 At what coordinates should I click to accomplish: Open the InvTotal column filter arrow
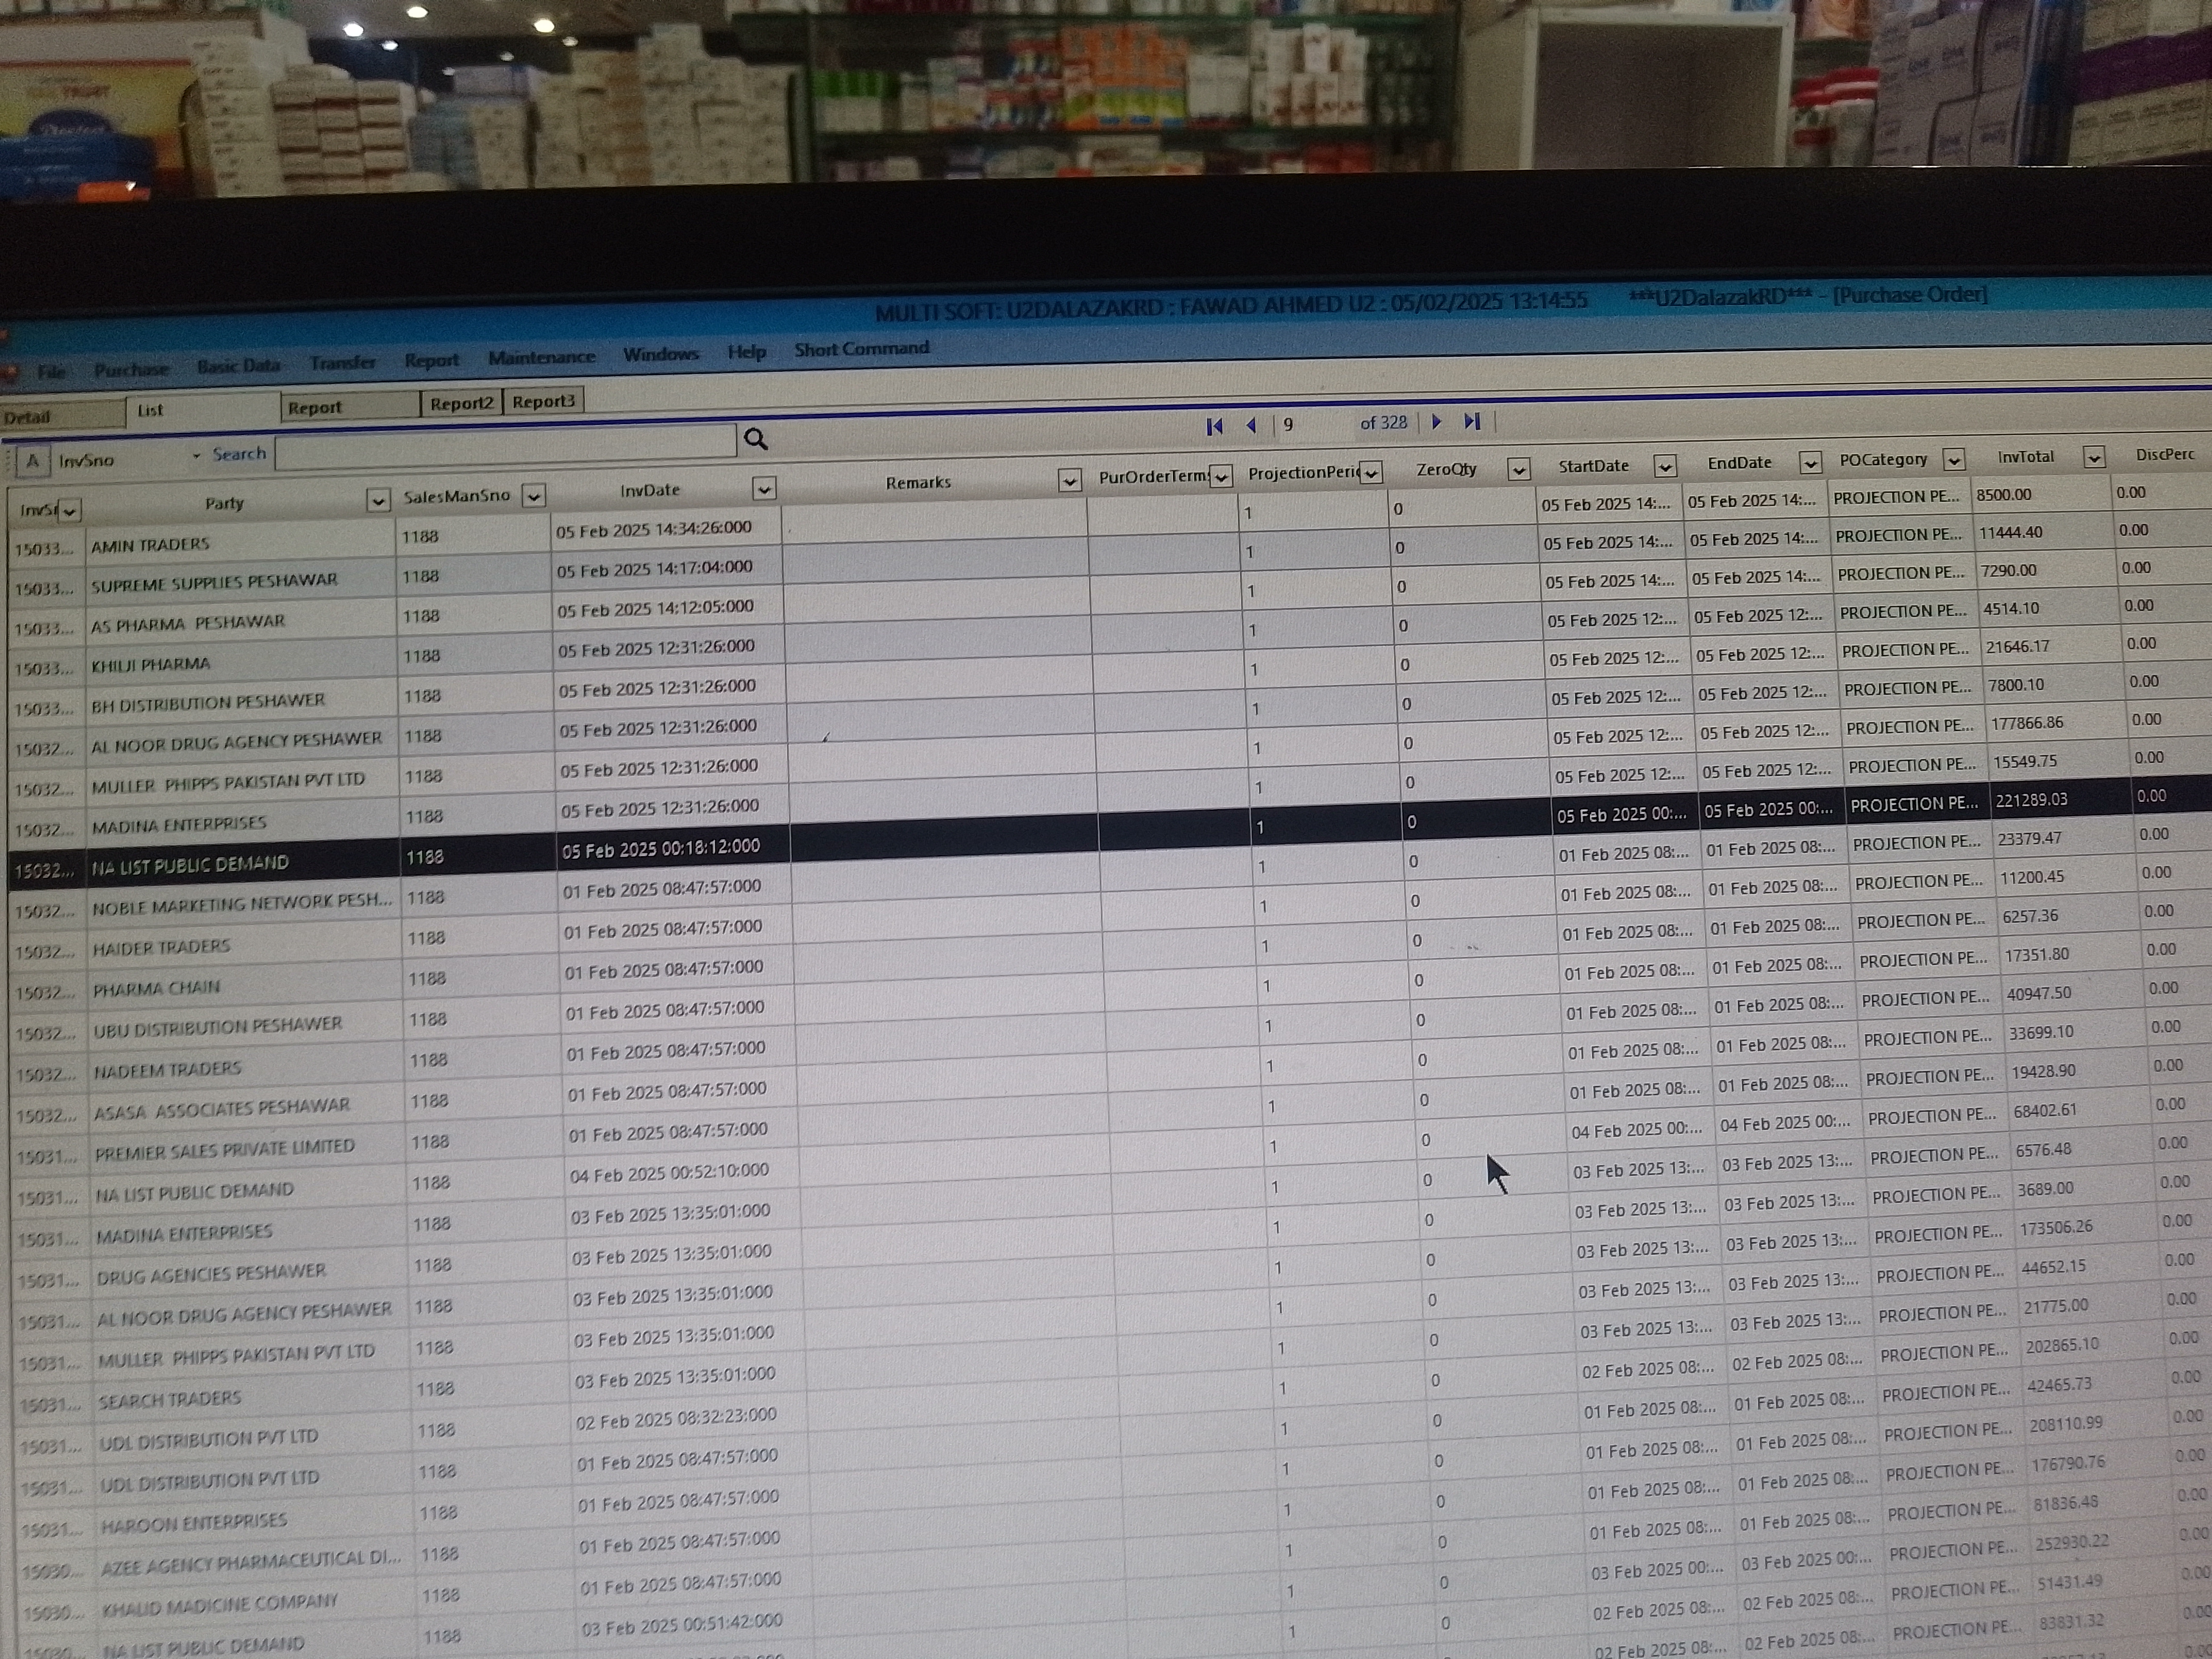2094,457
